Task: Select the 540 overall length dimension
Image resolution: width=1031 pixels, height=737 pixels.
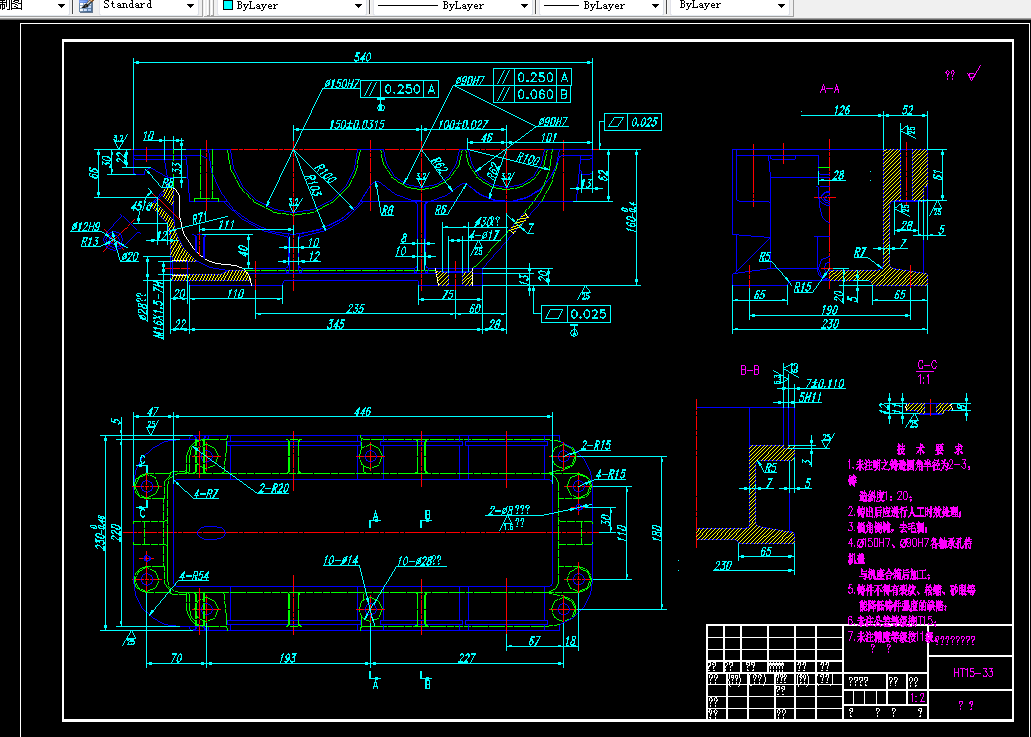Action: coord(362,57)
